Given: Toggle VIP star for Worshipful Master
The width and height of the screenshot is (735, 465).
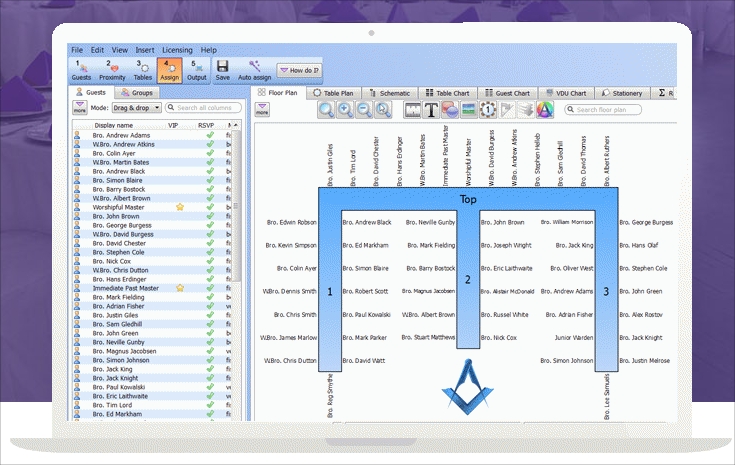Looking at the screenshot, I should [x=180, y=206].
